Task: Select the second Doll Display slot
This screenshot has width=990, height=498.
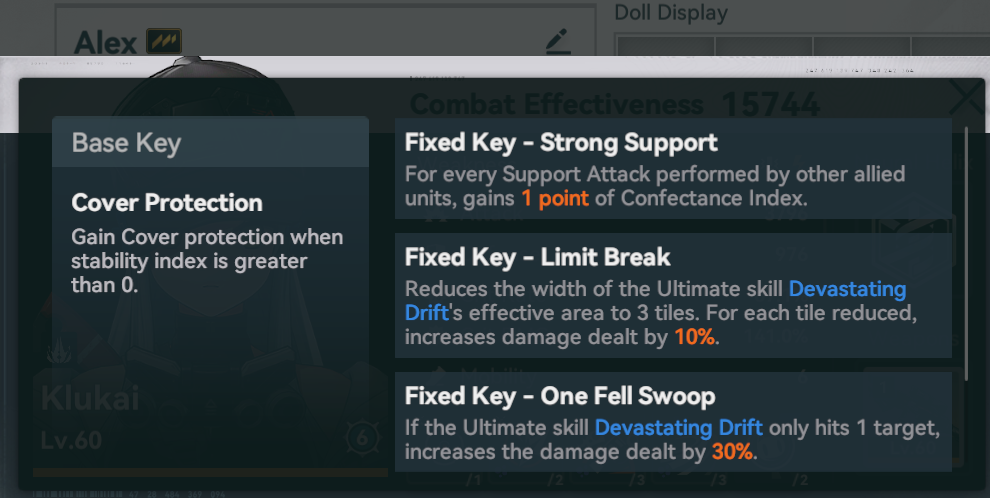Action: click(x=763, y=45)
